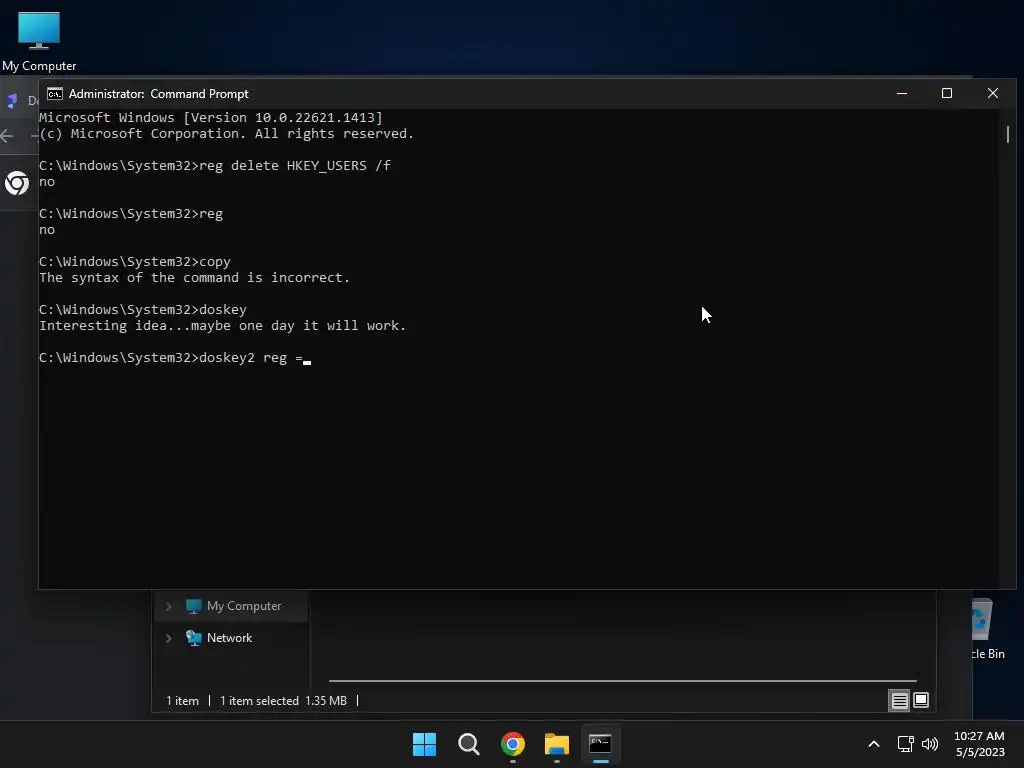The height and width of the screenshot is (768, 1024).
Task: Open taskbar Search
Action: coord(468,744)
